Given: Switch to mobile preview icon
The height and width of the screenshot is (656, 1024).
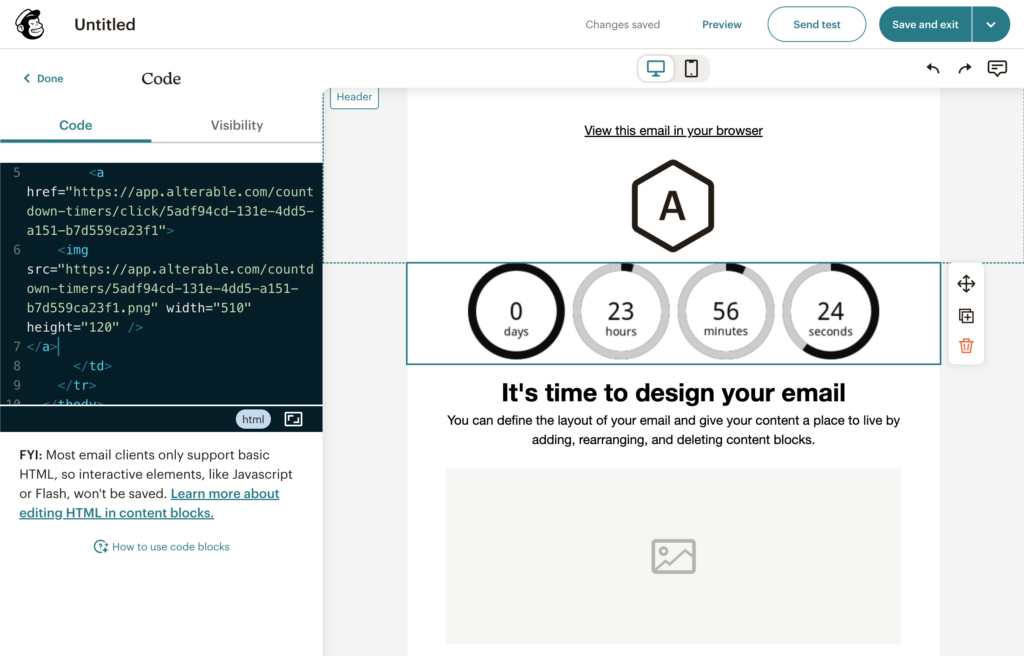Looking at the screenshot, I should coord(691,68).
